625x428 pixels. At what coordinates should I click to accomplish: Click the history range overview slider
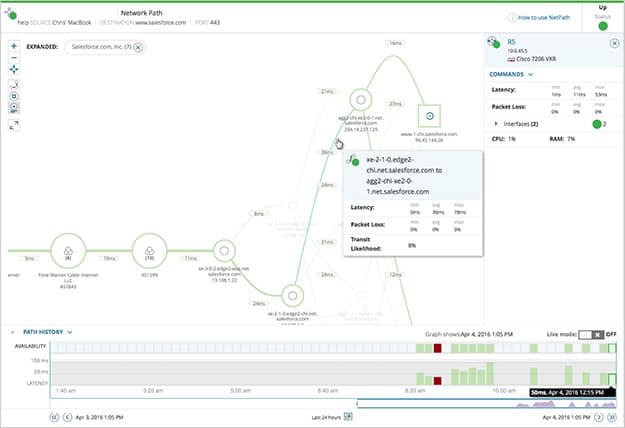(486, 404)
